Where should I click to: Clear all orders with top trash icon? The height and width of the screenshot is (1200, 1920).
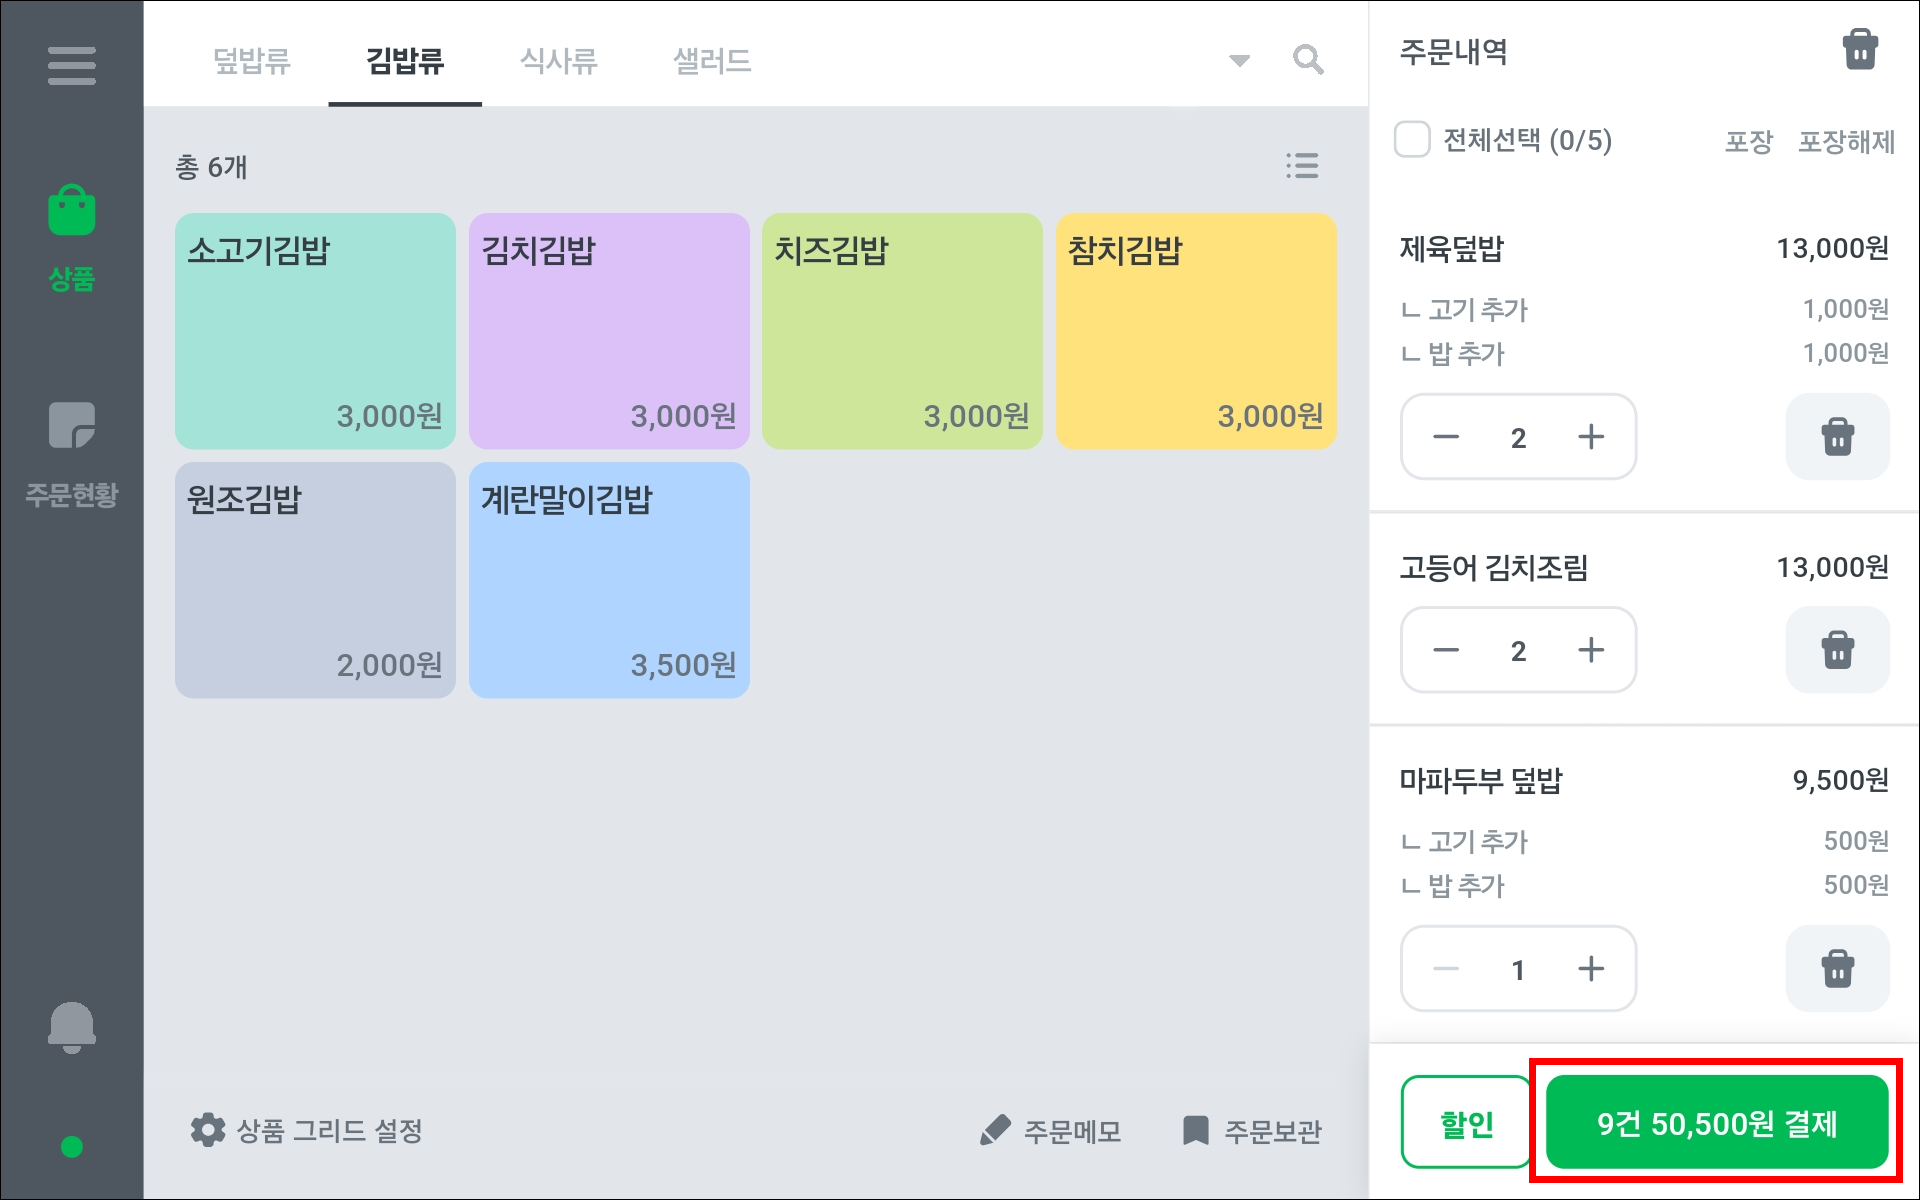(x=1859, y=50)
